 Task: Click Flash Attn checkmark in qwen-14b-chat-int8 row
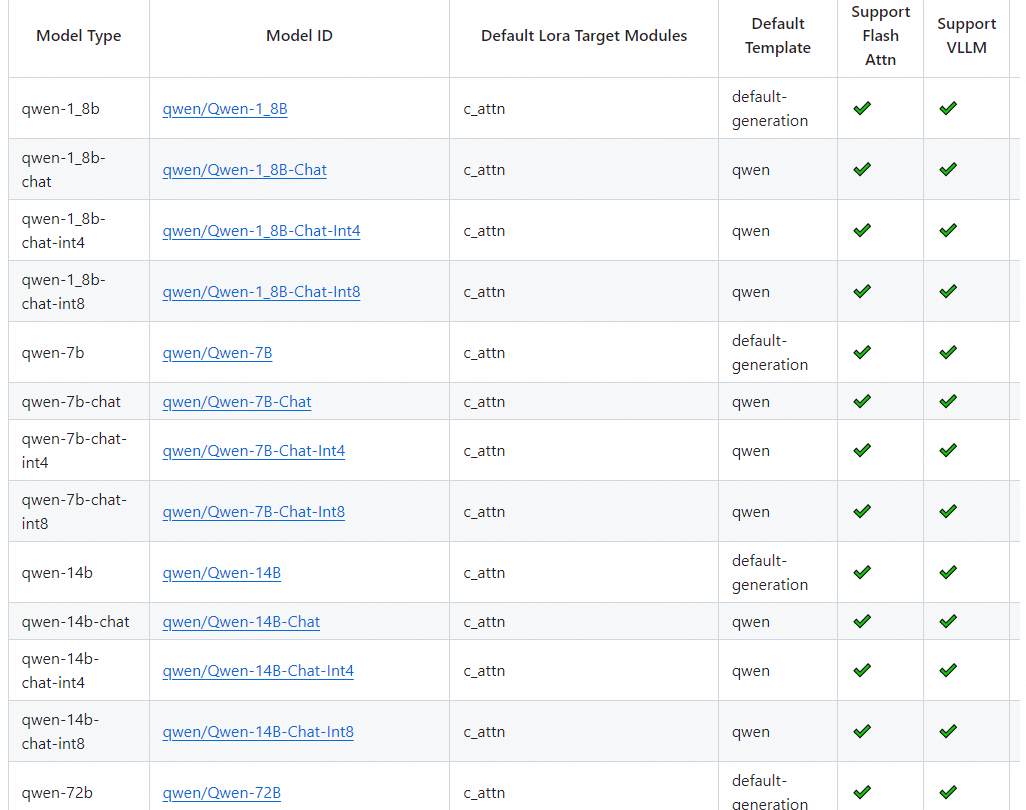click(862, 731)
